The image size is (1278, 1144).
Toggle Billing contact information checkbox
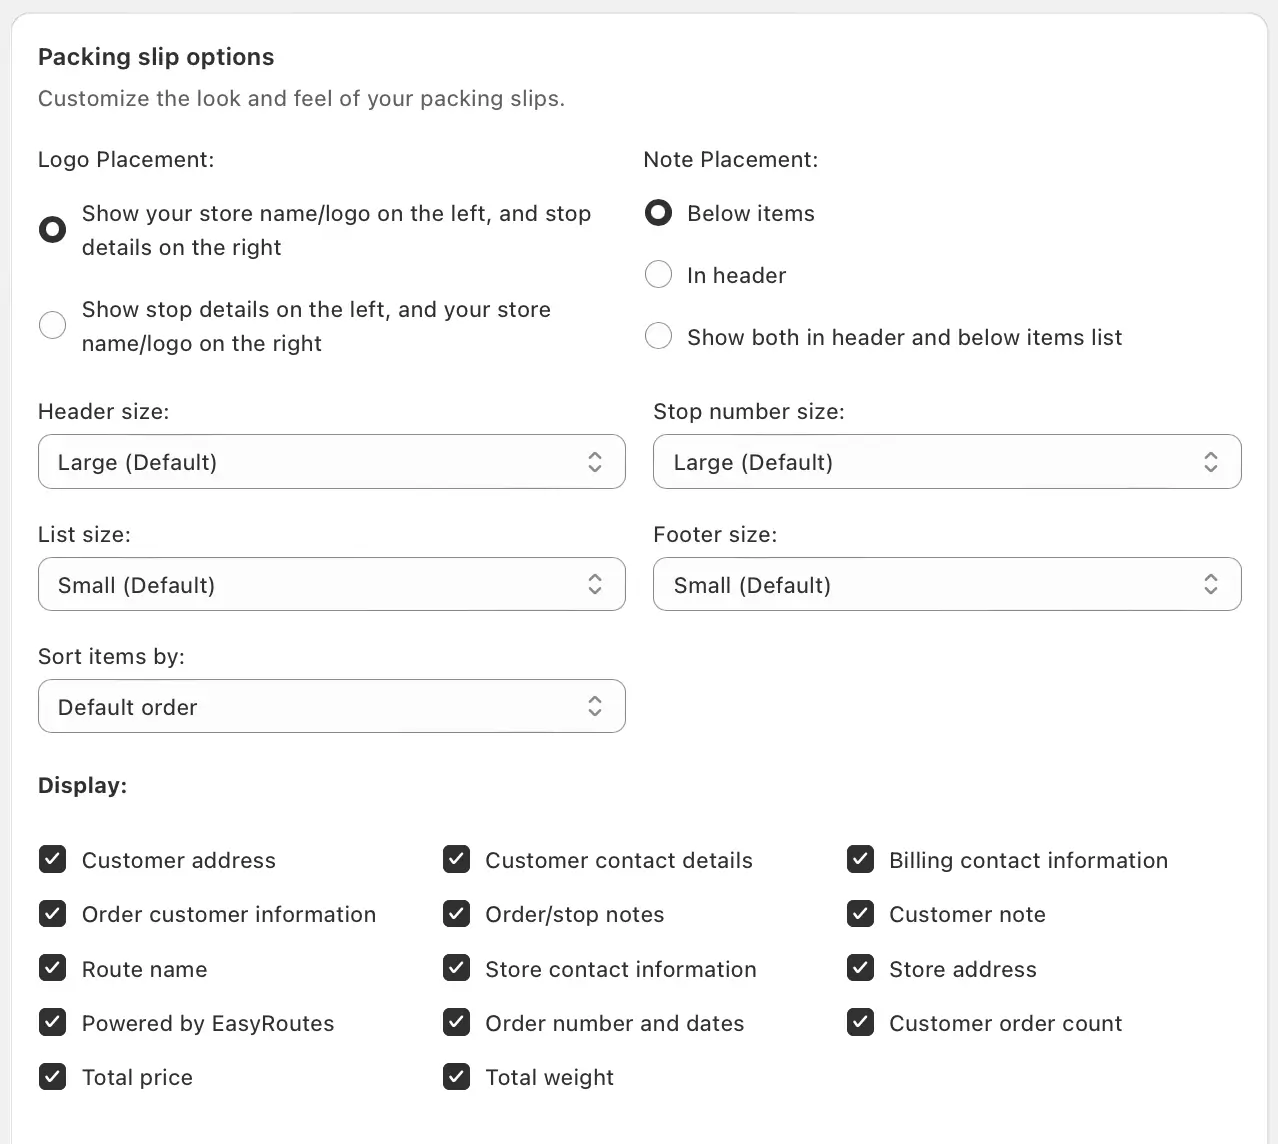[x=860, y=859]
